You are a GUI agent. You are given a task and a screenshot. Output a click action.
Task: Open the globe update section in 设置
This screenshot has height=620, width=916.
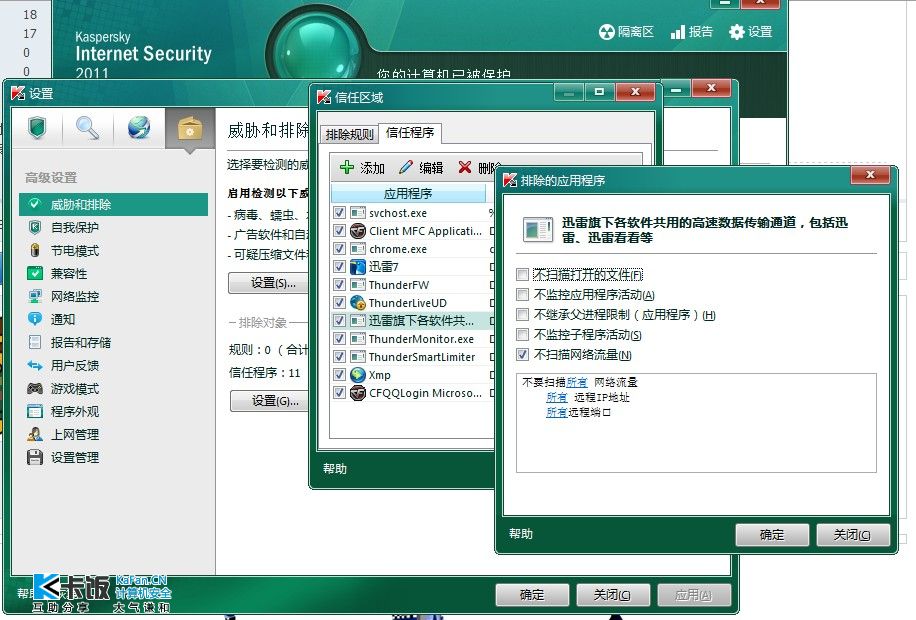139,127
